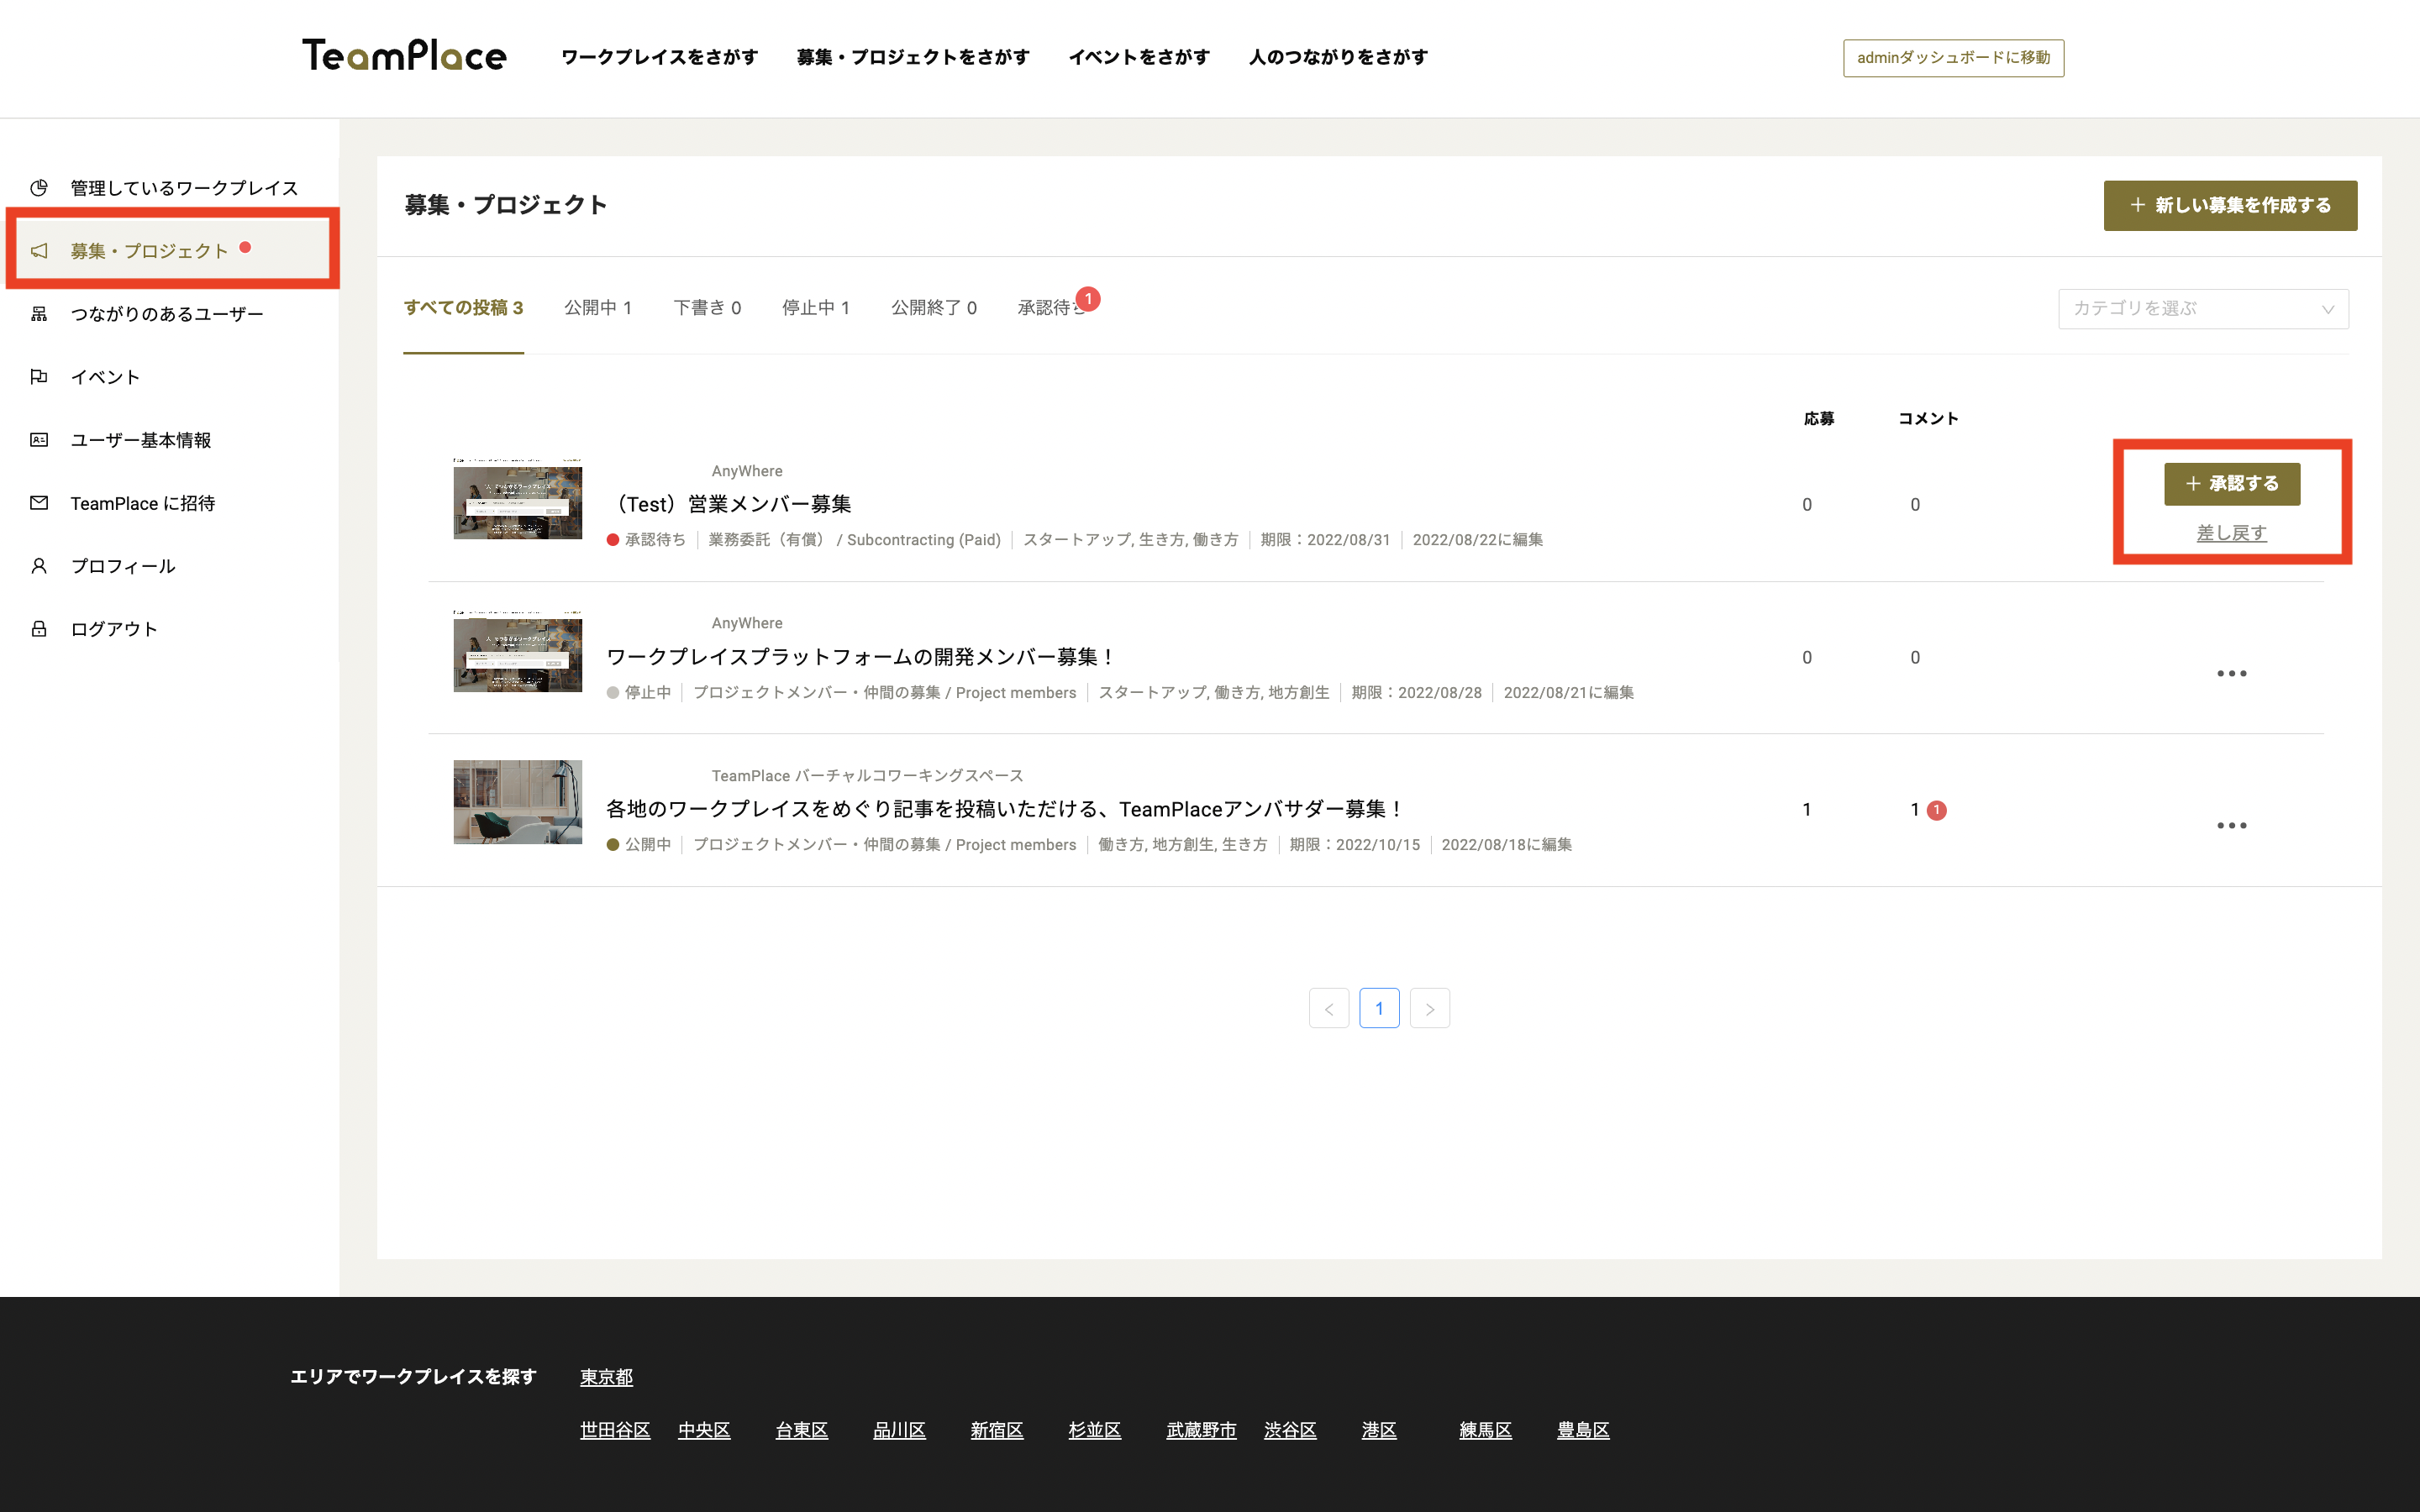Open the カテゴリを選ぶ dropdown
Screen dimensions: 2420x1512
[2203, 309]
